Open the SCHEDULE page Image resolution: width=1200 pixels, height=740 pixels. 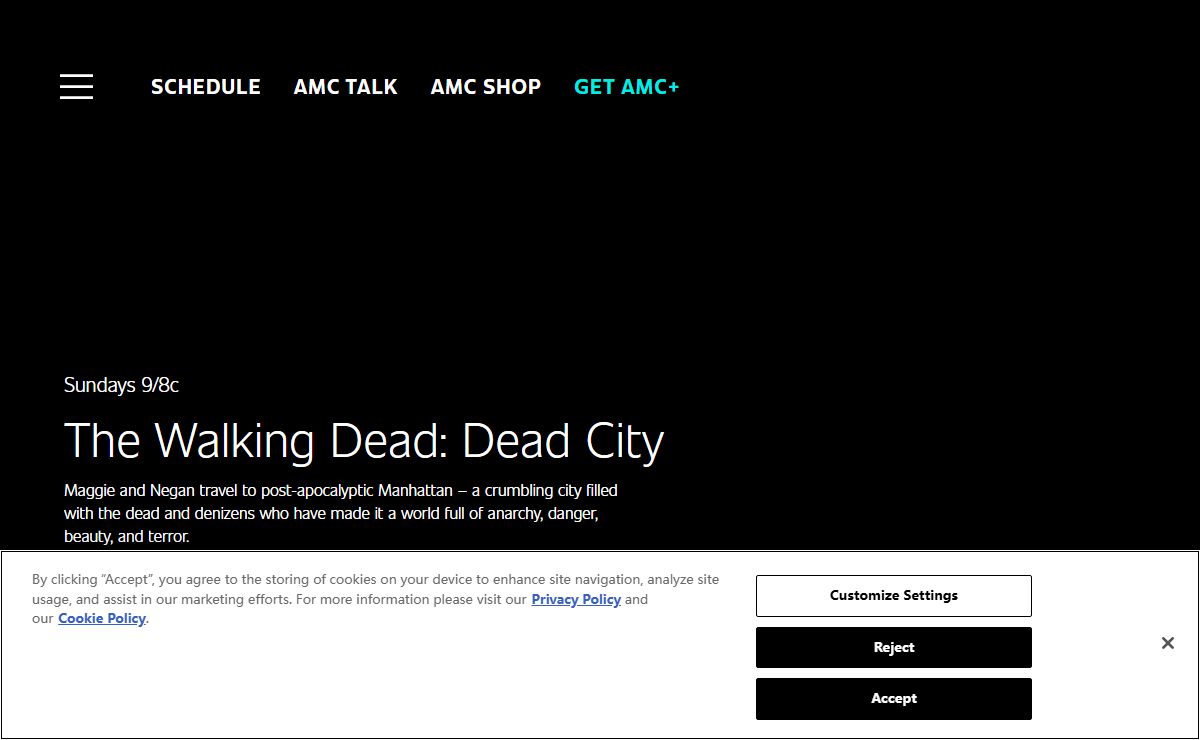click(206, 87)
